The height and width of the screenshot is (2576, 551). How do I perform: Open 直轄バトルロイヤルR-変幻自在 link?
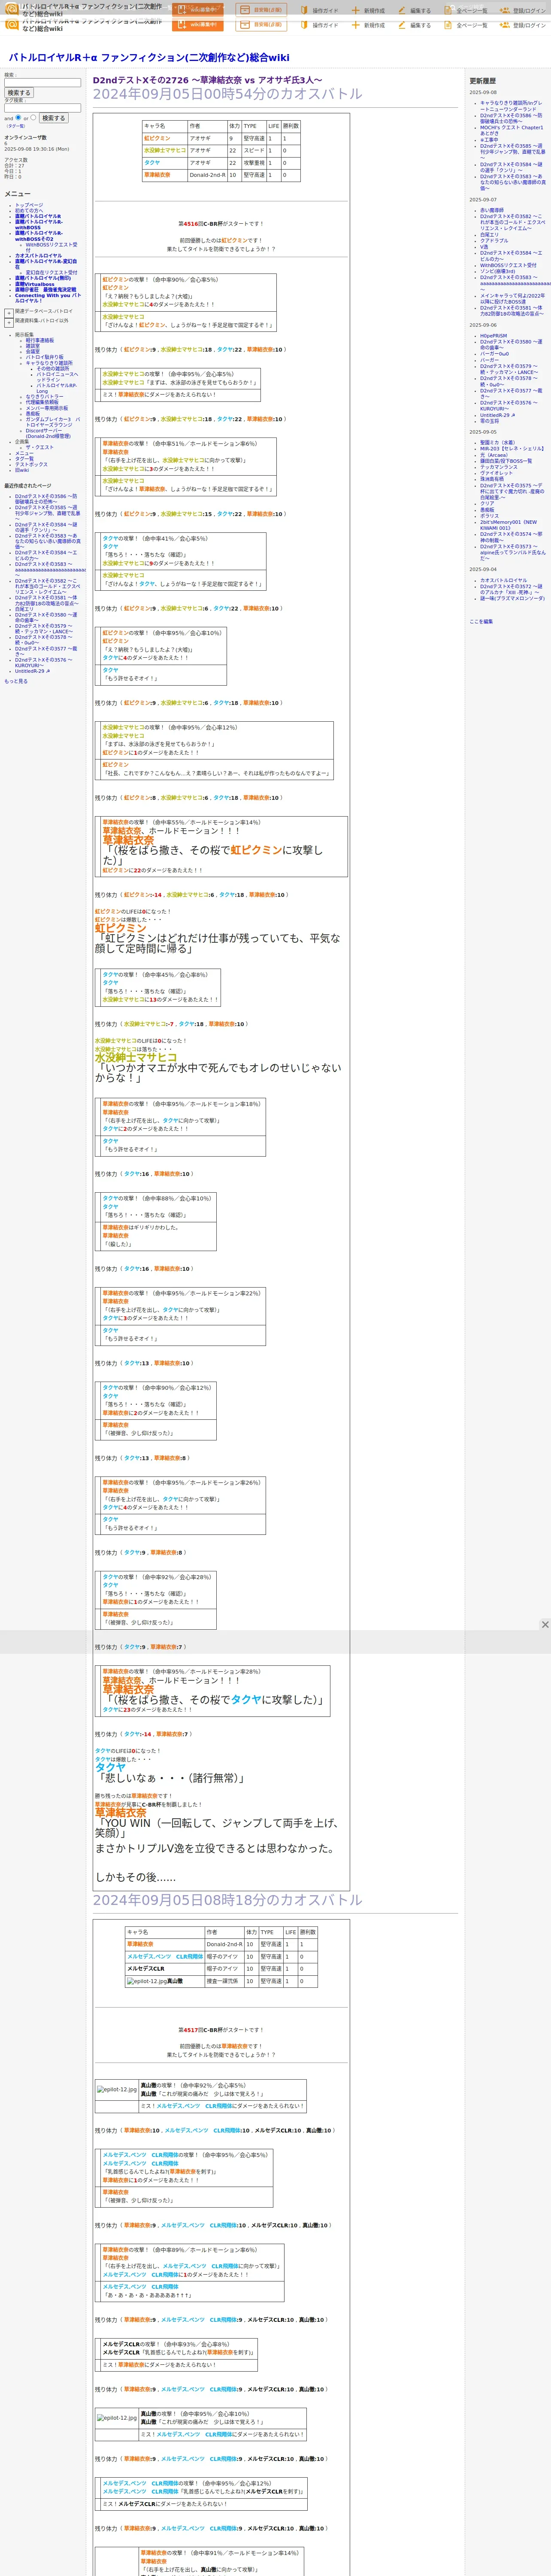[x=45, y=264]
